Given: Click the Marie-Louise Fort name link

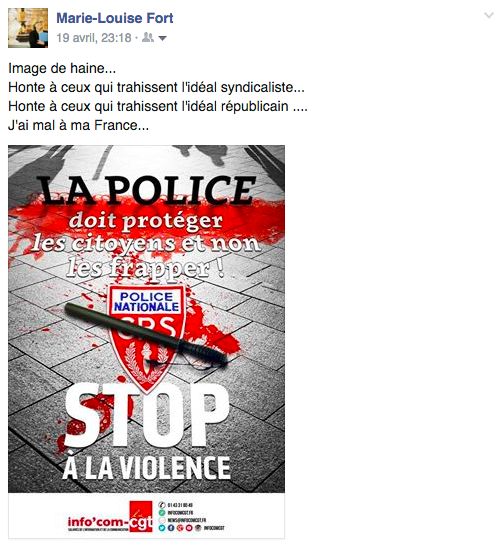Looking at the screenshot, I should [x=115, y=18].
